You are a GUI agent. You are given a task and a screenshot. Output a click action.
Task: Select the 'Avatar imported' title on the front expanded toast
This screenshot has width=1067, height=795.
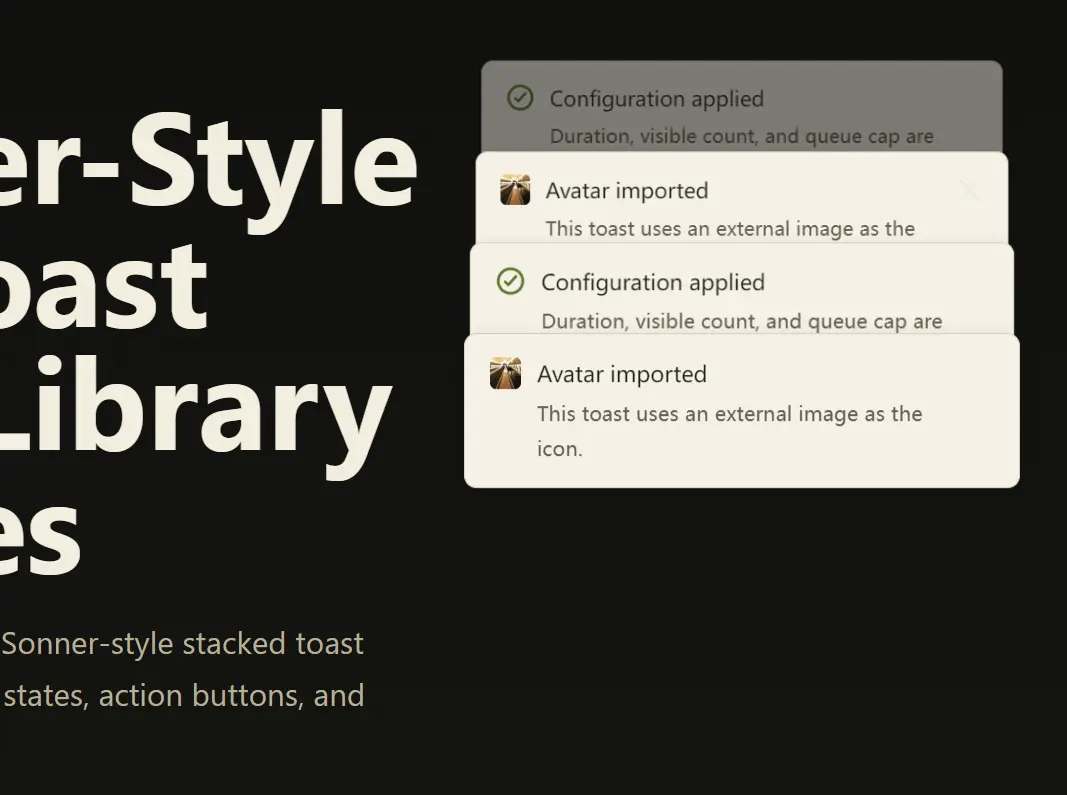pos(622,374)
